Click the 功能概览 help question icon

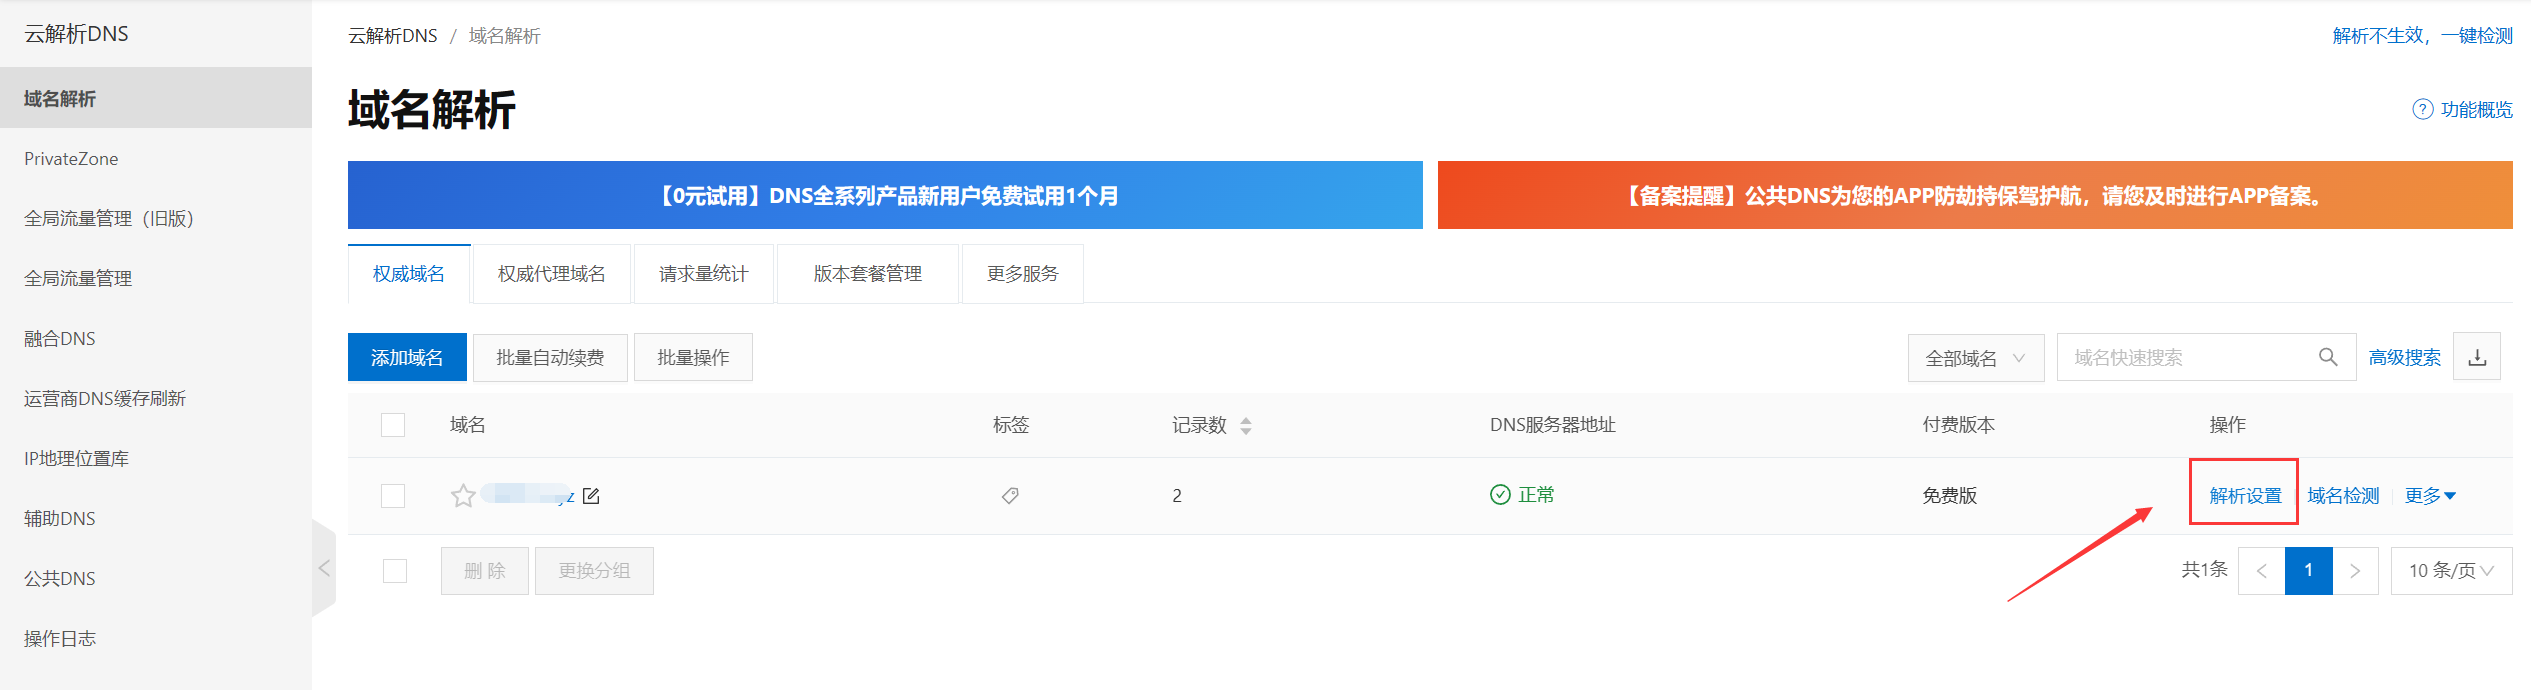coord(2422,110)
